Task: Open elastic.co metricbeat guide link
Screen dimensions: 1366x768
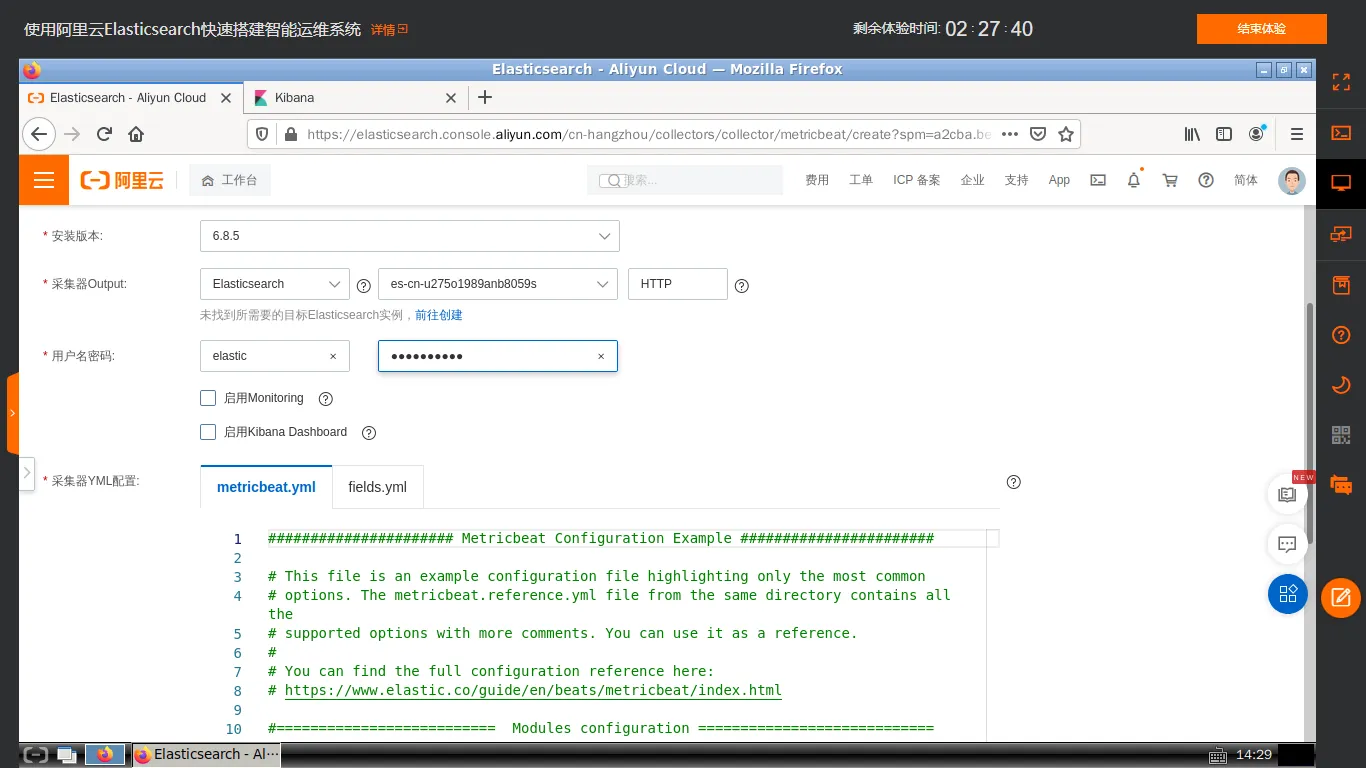Action: click(533, 690)
